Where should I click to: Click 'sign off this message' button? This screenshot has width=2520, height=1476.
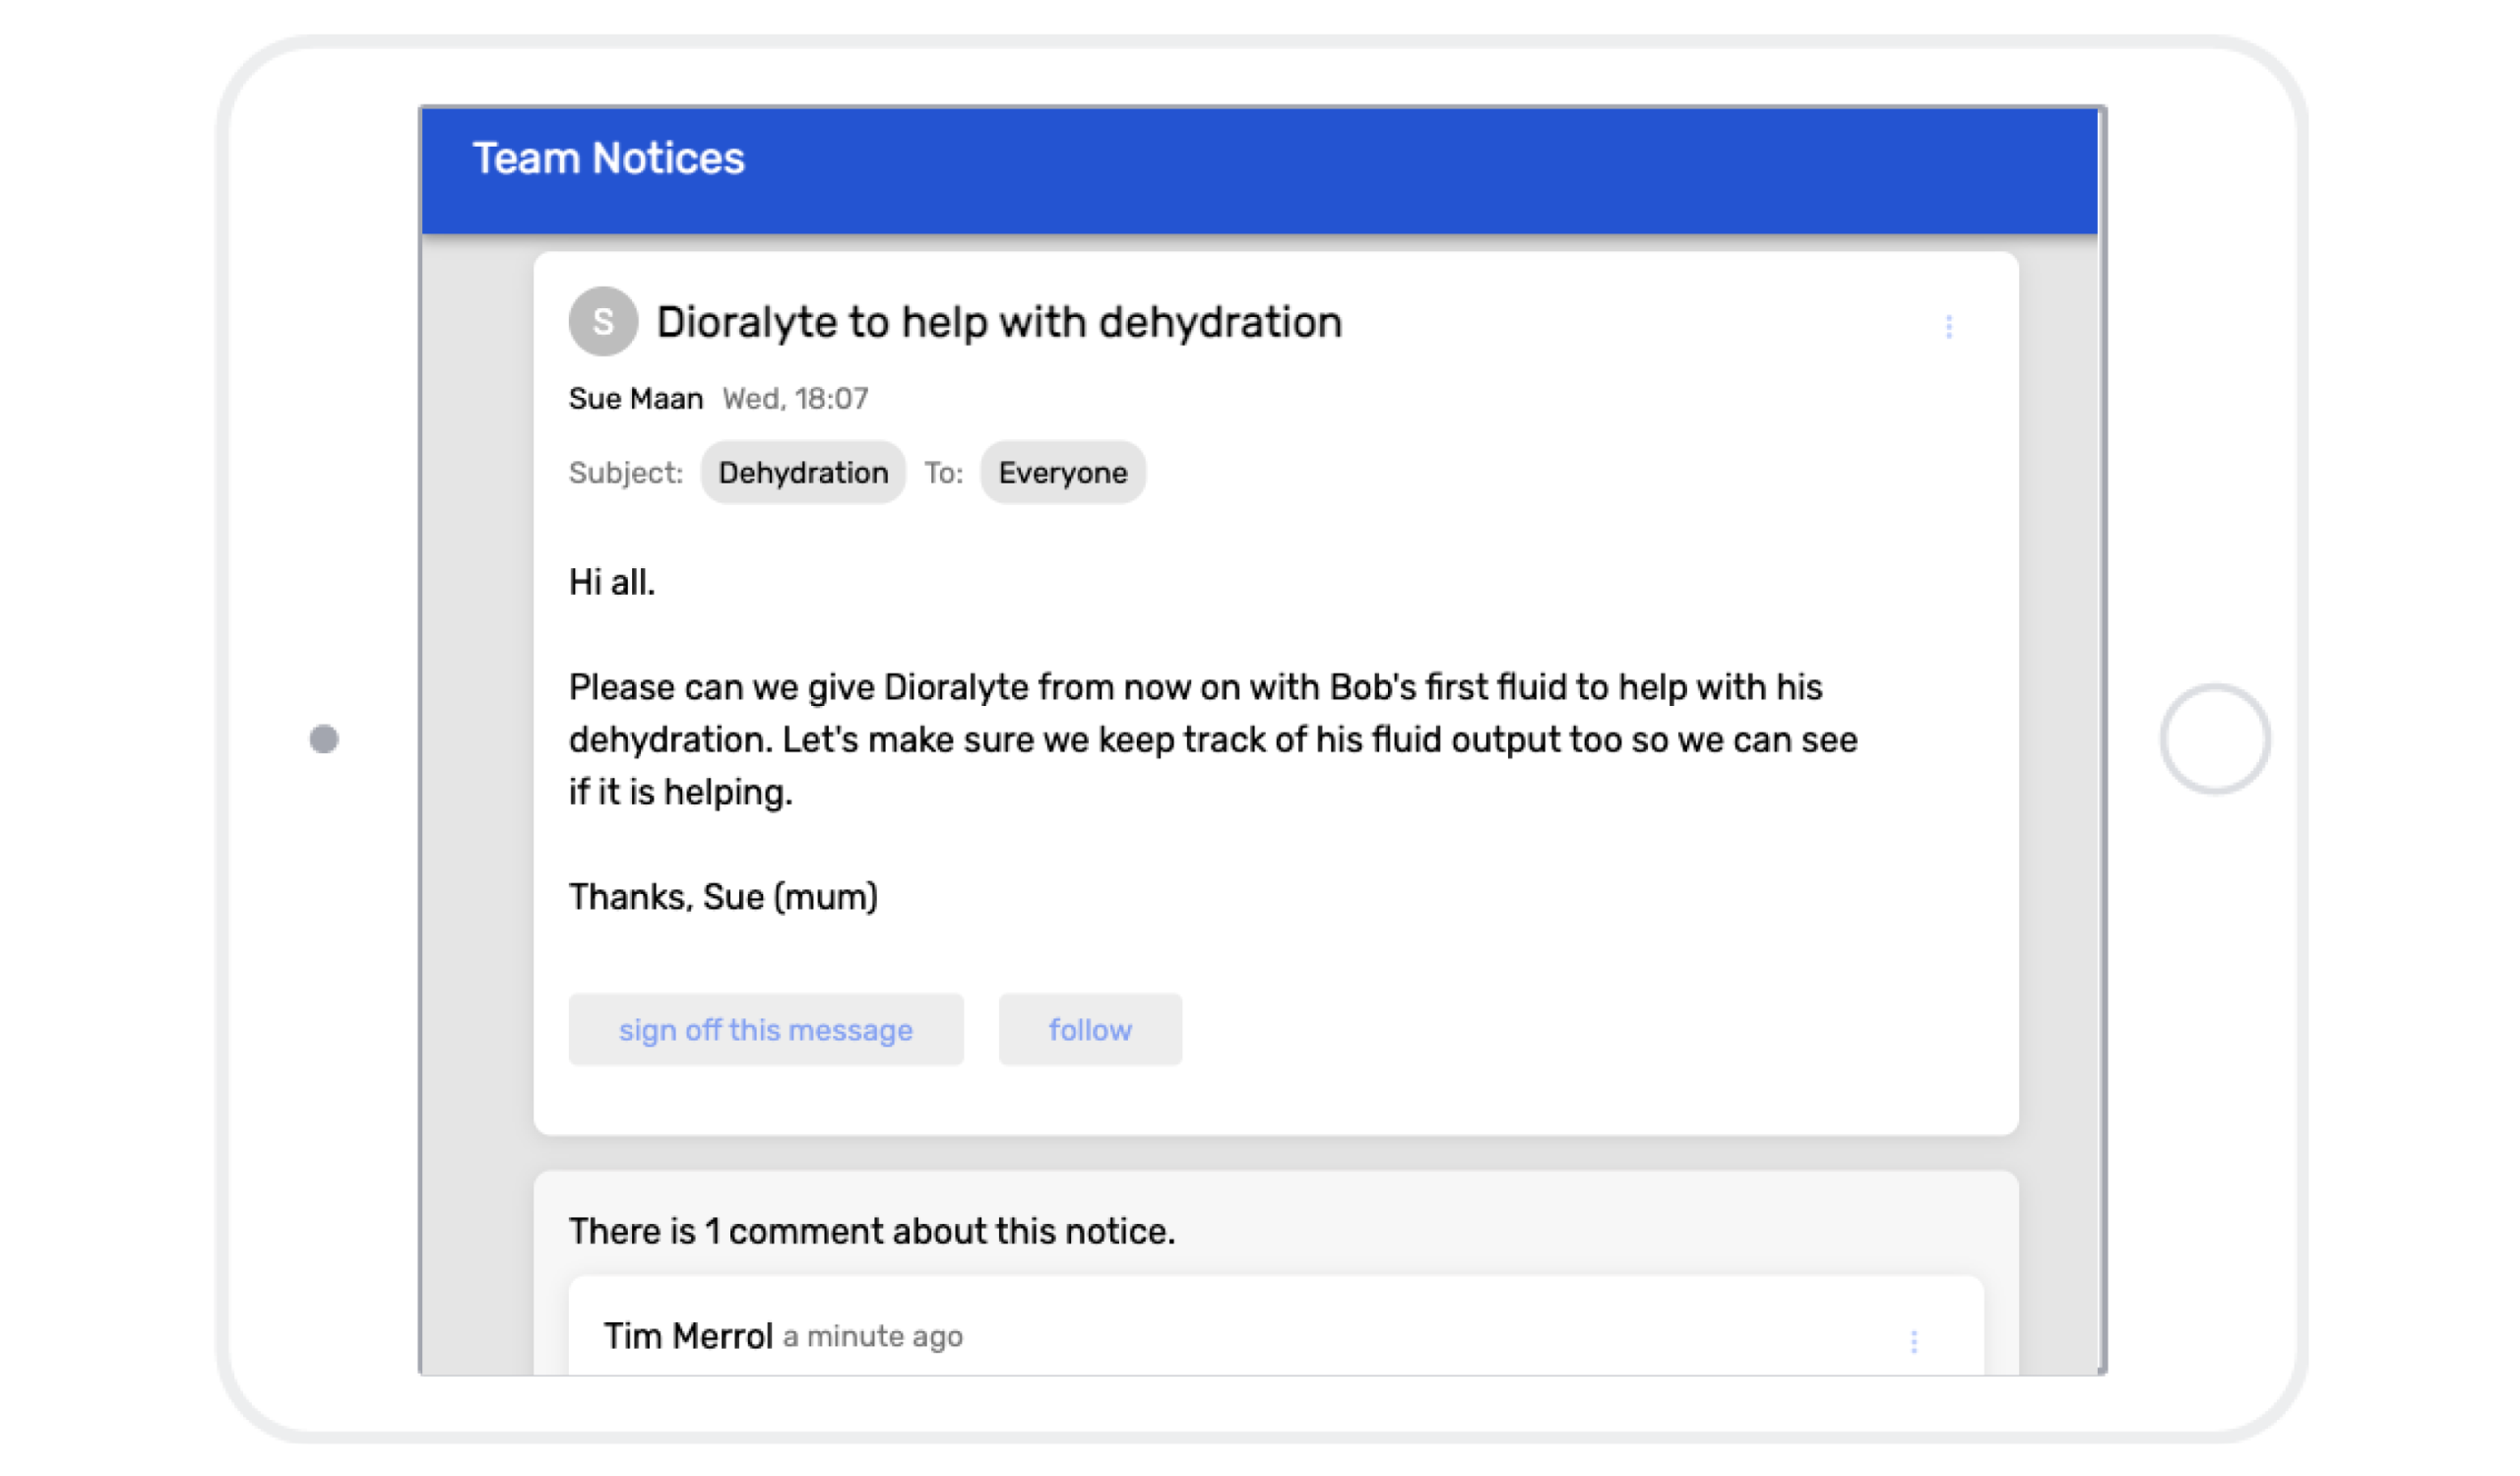pyautogui.click(x=765, y=1029)
